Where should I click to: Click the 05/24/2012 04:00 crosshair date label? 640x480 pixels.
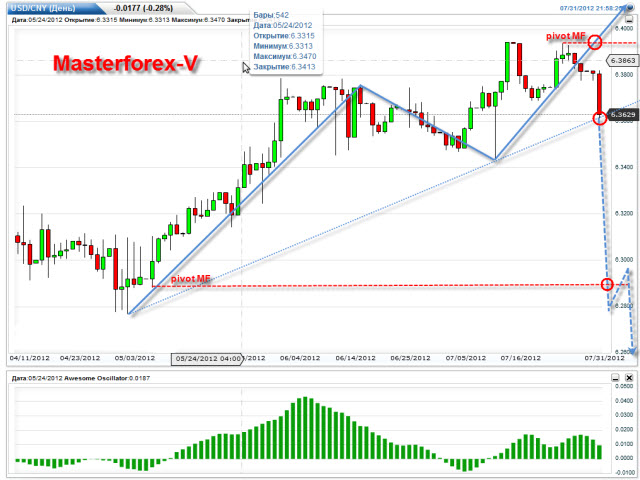click(x=207, y=359)
